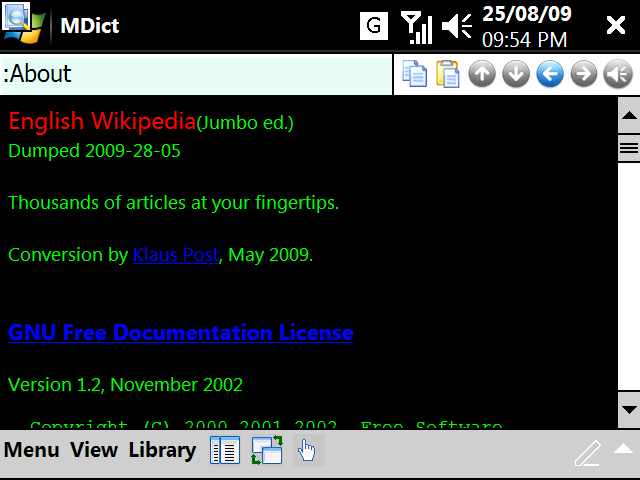Click the English Wikipedia heading text
This screenshot has width=640, height=480.
(x=102, y=121)
